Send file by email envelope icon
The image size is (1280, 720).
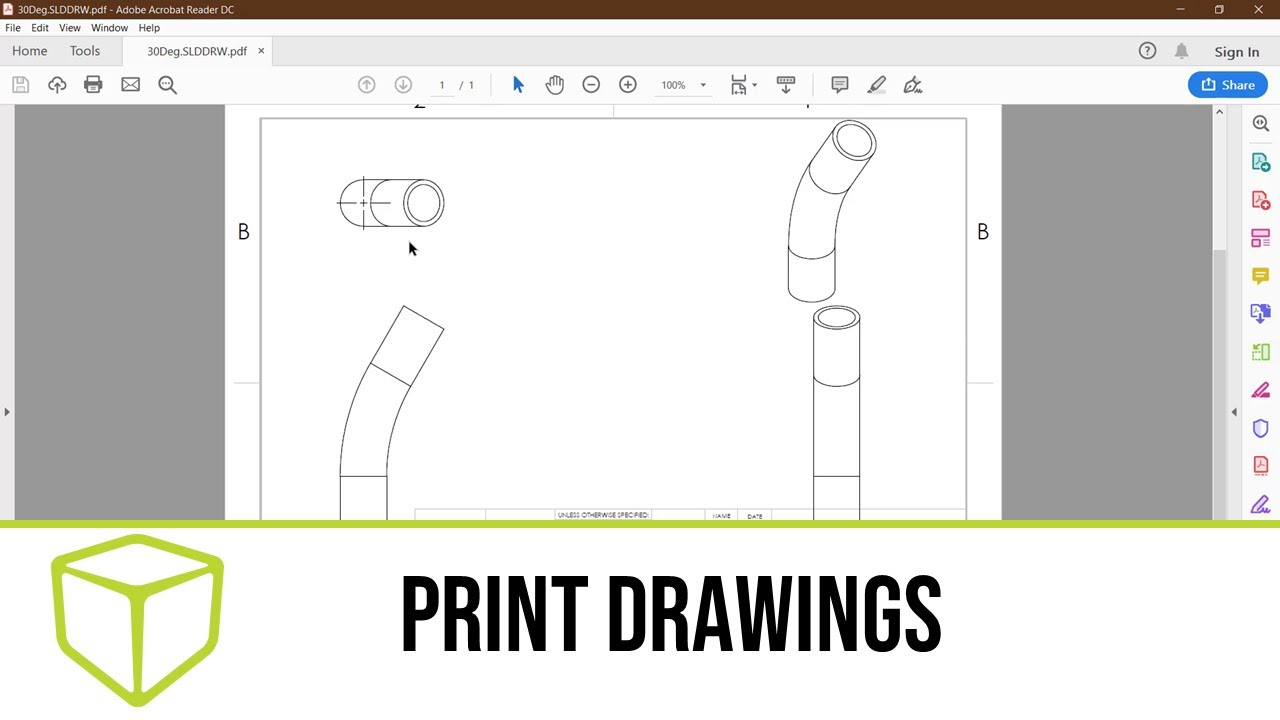point(130,85)
